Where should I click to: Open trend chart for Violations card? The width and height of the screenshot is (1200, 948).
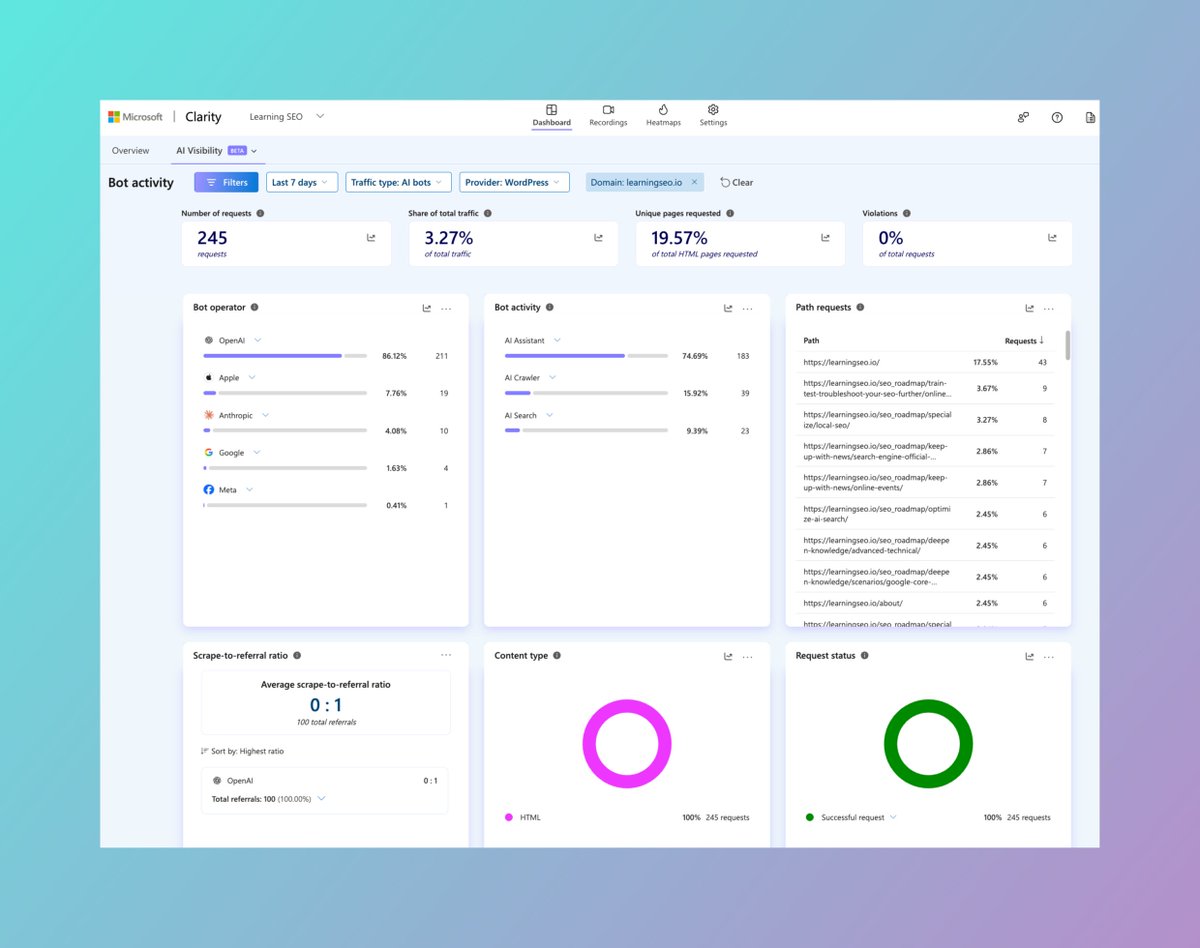(1052, 238)
